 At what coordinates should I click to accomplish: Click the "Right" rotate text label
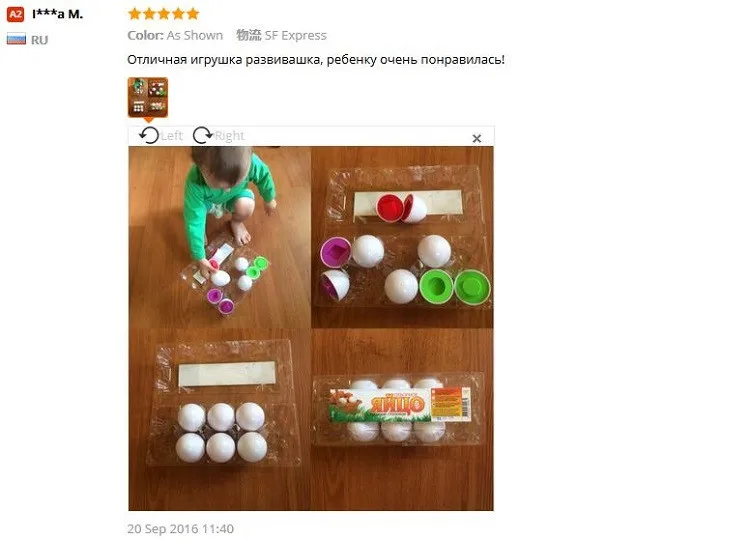click(x=230, y=136)
